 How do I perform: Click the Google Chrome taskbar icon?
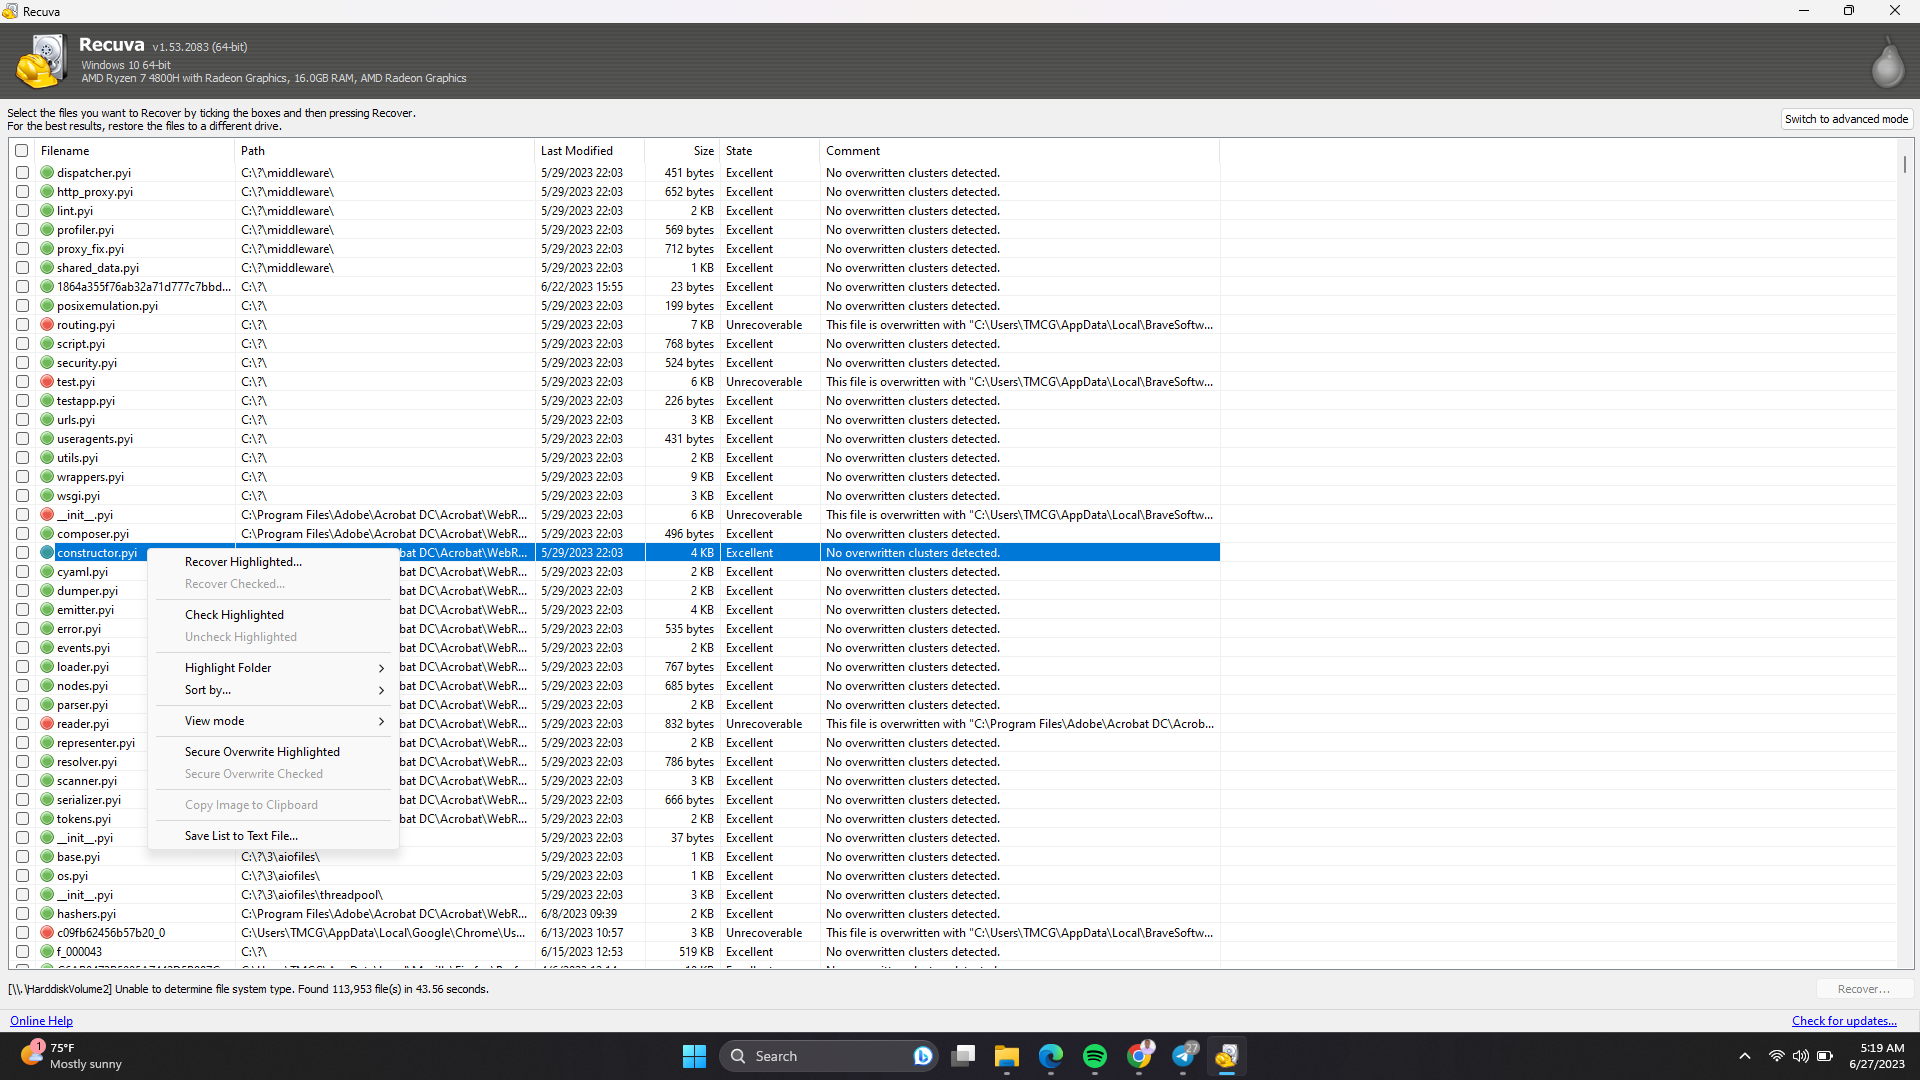[1139, 1055]
